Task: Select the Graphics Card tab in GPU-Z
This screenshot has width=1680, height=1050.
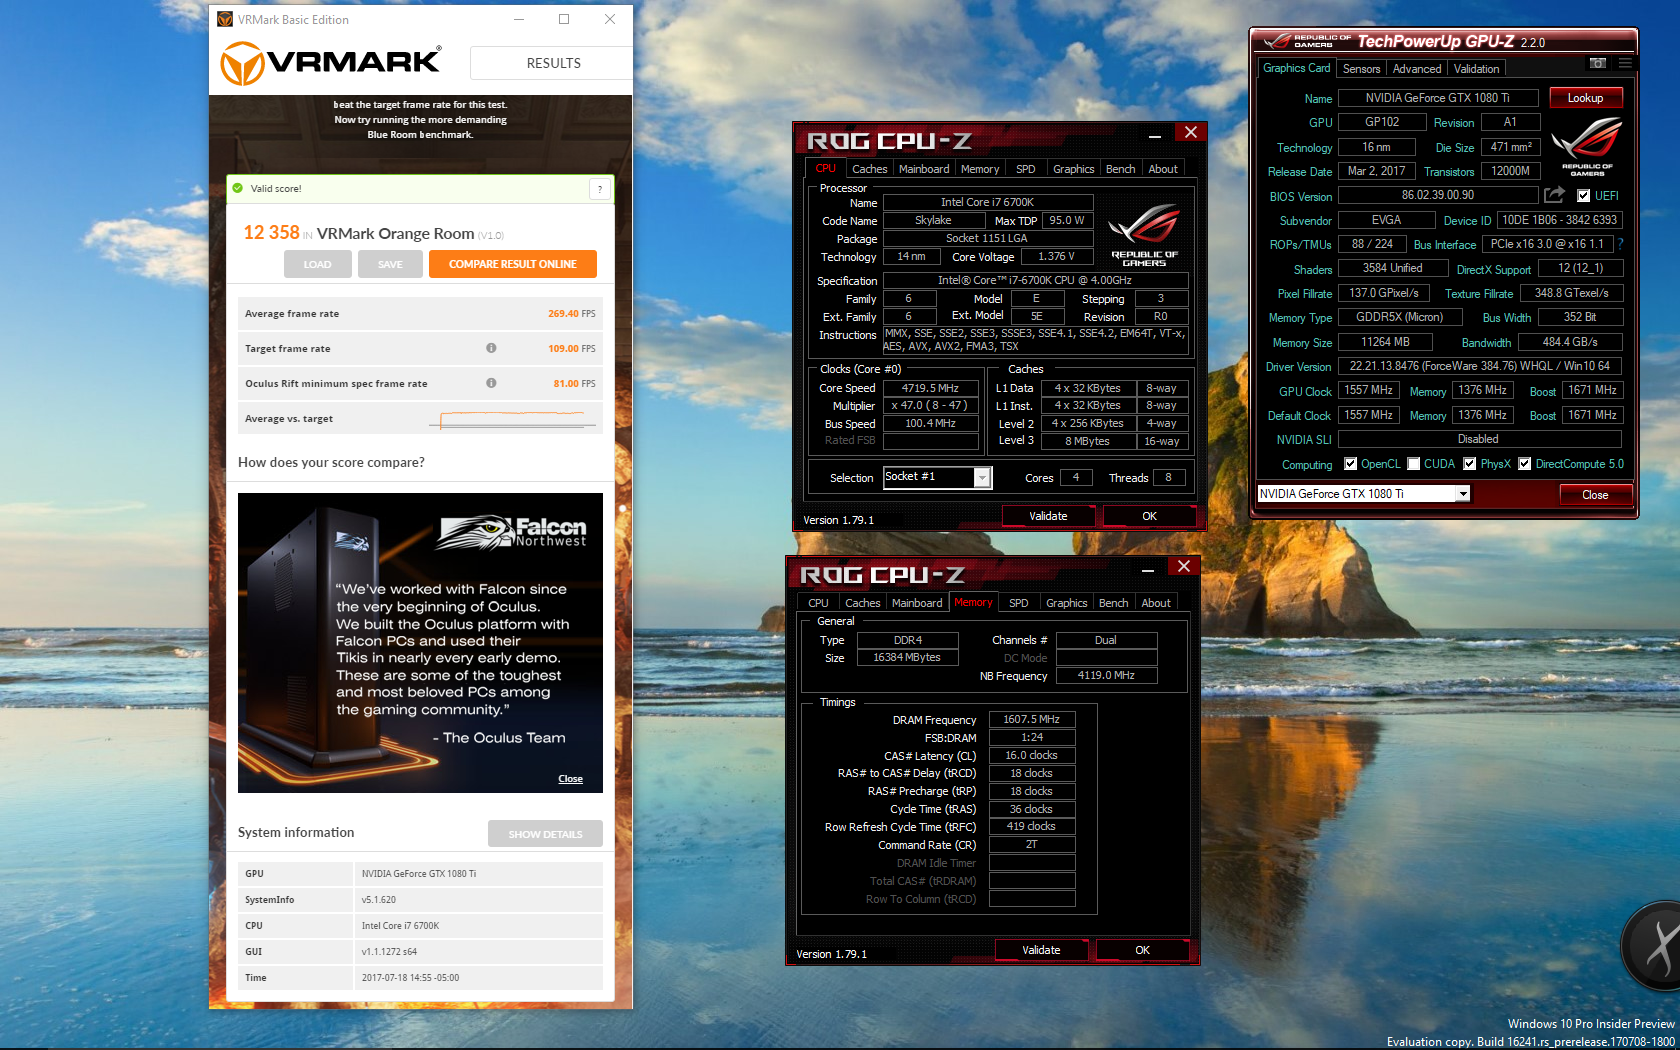Action: point(1296,68)
